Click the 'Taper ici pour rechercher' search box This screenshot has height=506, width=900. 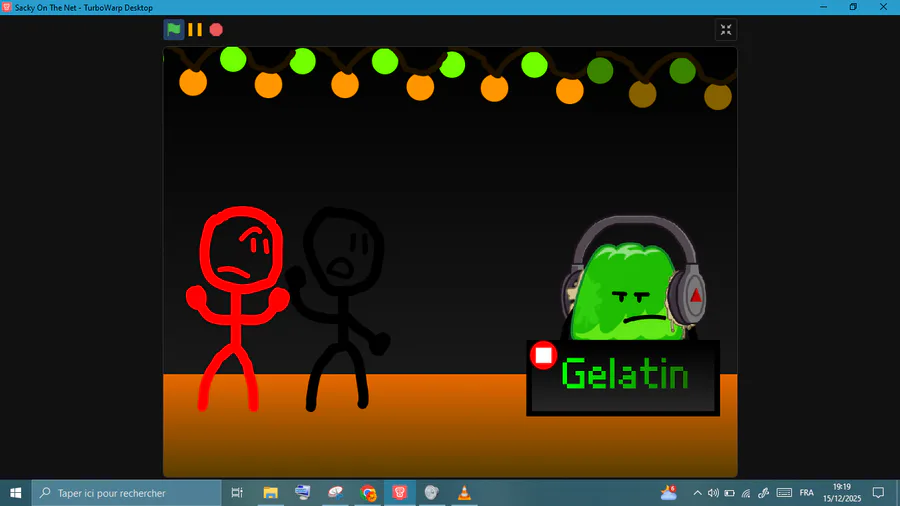pyautogui.click(x=126, y=493)
